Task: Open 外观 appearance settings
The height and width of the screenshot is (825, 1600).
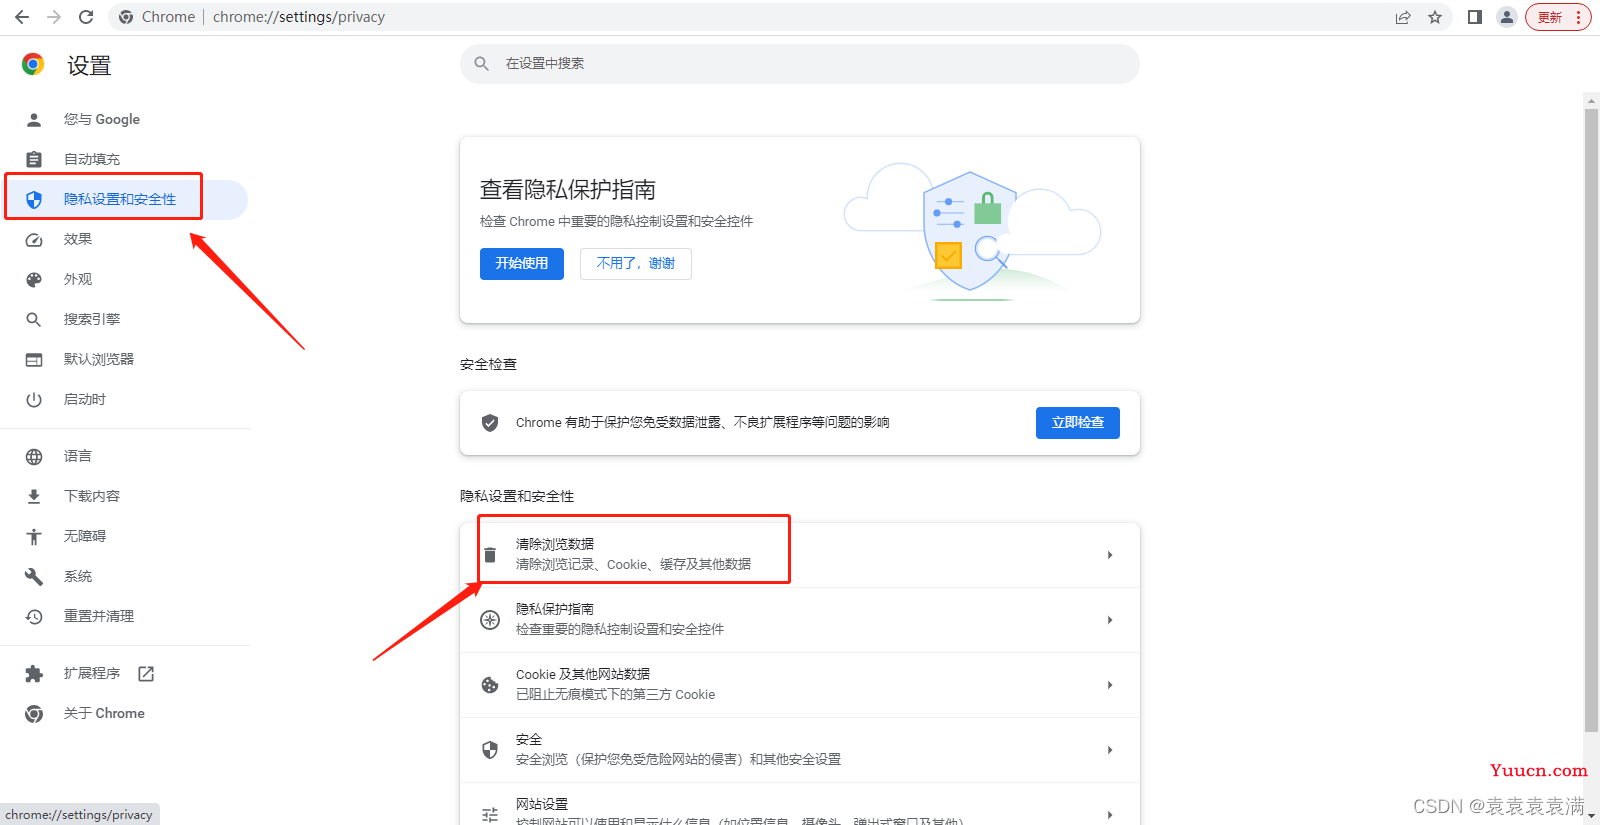Action: click(124, 279)
